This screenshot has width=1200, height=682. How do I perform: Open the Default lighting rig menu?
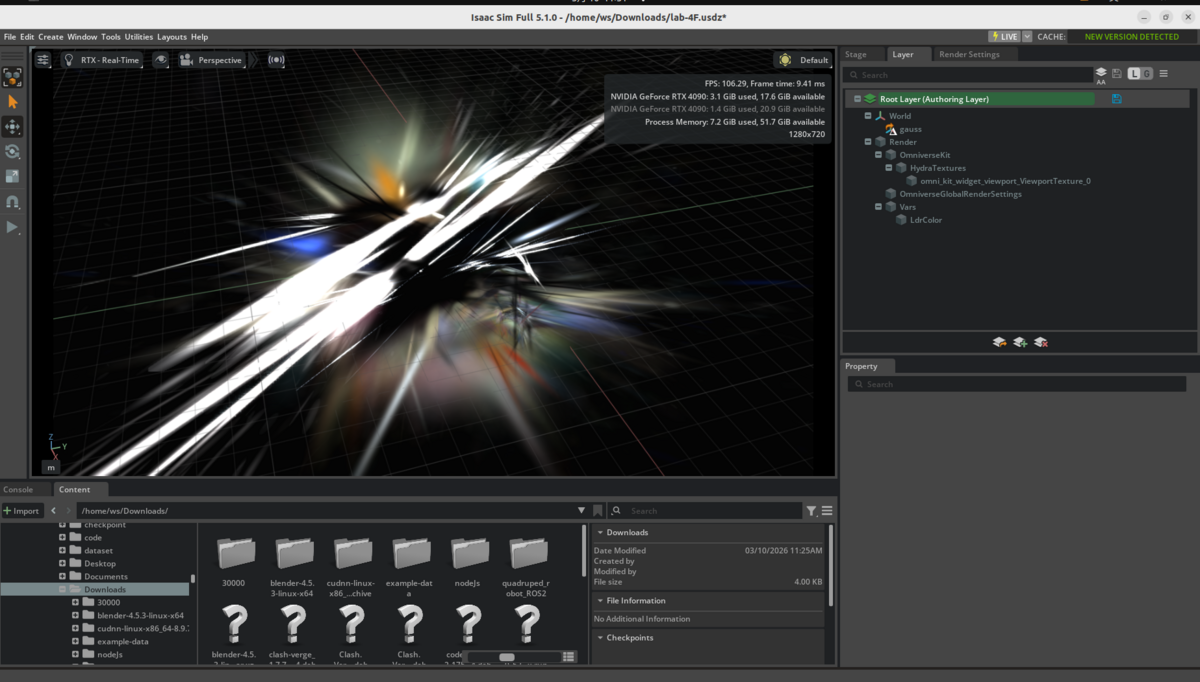click(803, 60)
